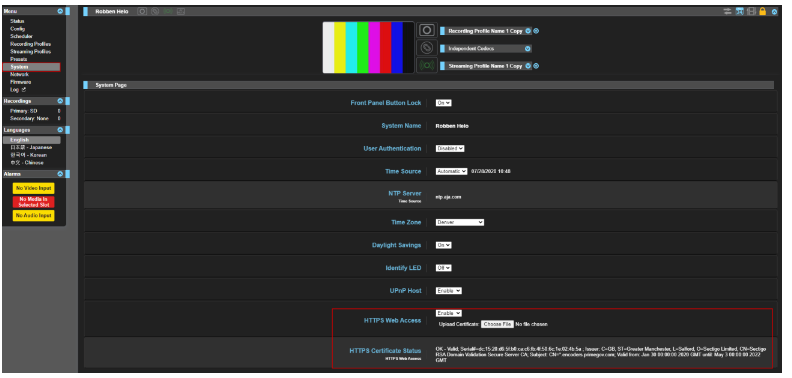Click the small link icon in the Robben Helo header
Screen dimensions: 792x378
coord(155,11)
